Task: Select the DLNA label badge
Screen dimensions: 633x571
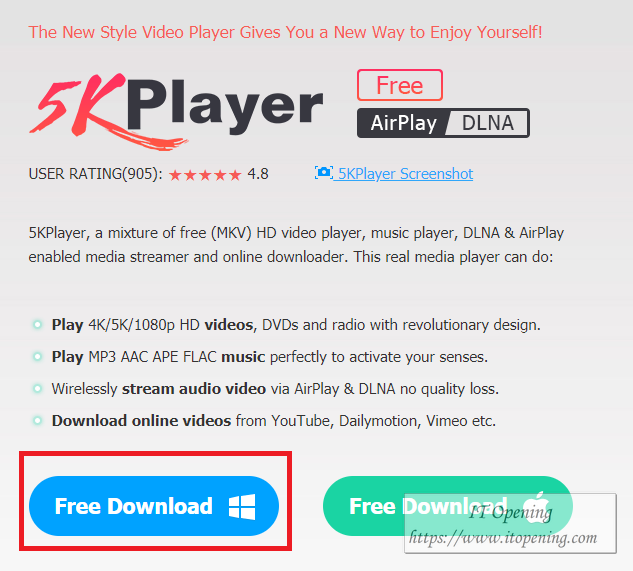Action: coord(488,123)
